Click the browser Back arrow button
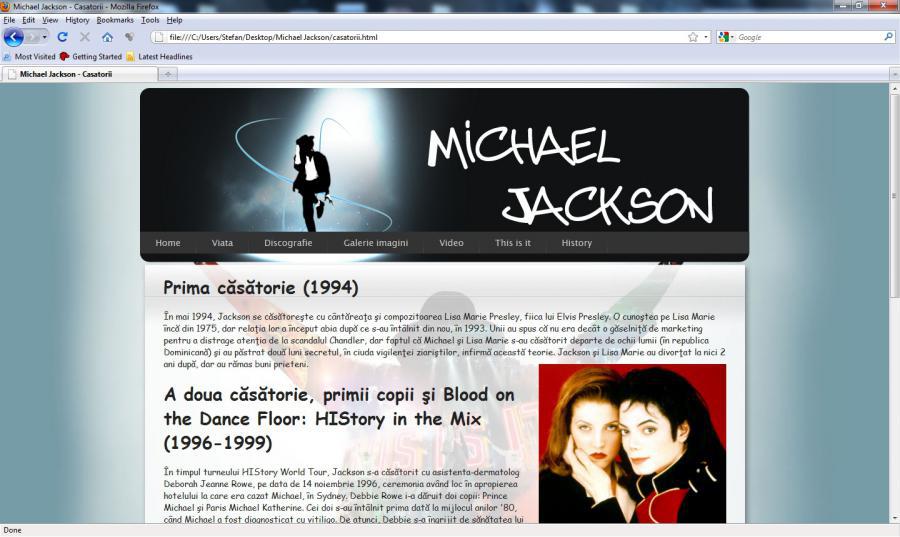900x537 pixels. pyautogui.click(x=13, y=37)
